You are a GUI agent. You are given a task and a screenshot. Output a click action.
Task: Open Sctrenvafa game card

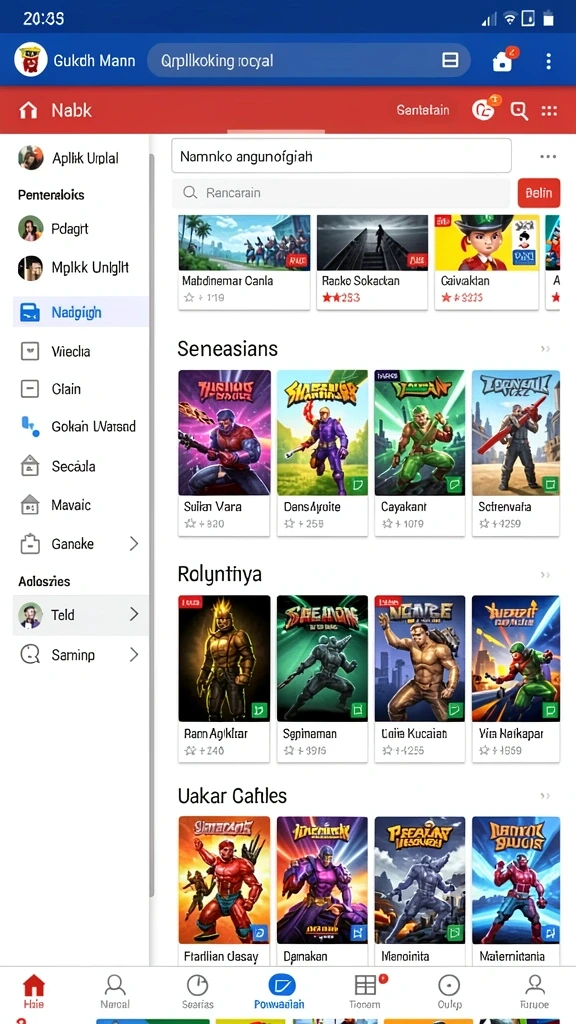pos(516,453)
